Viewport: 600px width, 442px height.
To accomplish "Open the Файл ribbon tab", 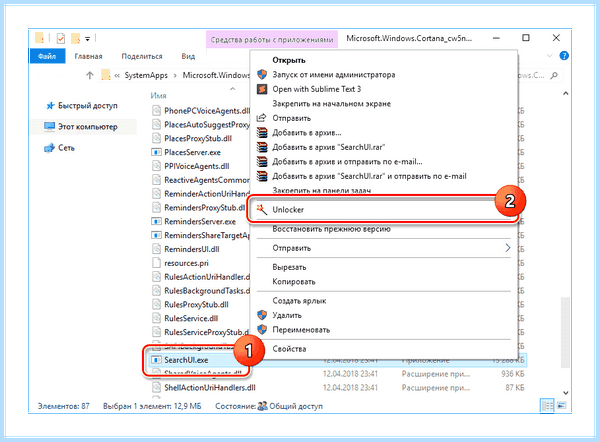I will 47,56.
